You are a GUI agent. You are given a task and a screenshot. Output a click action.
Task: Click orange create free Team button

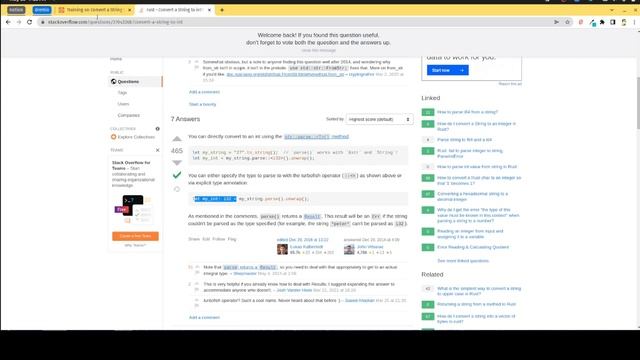[136, 236]
